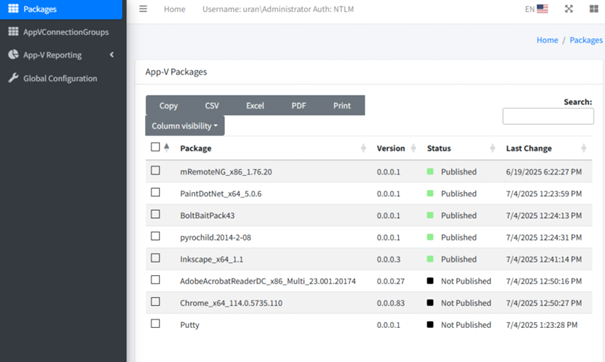This screenshot has height=362, width=605.
Task: Focus the Search input field
Action: point(548,116)
